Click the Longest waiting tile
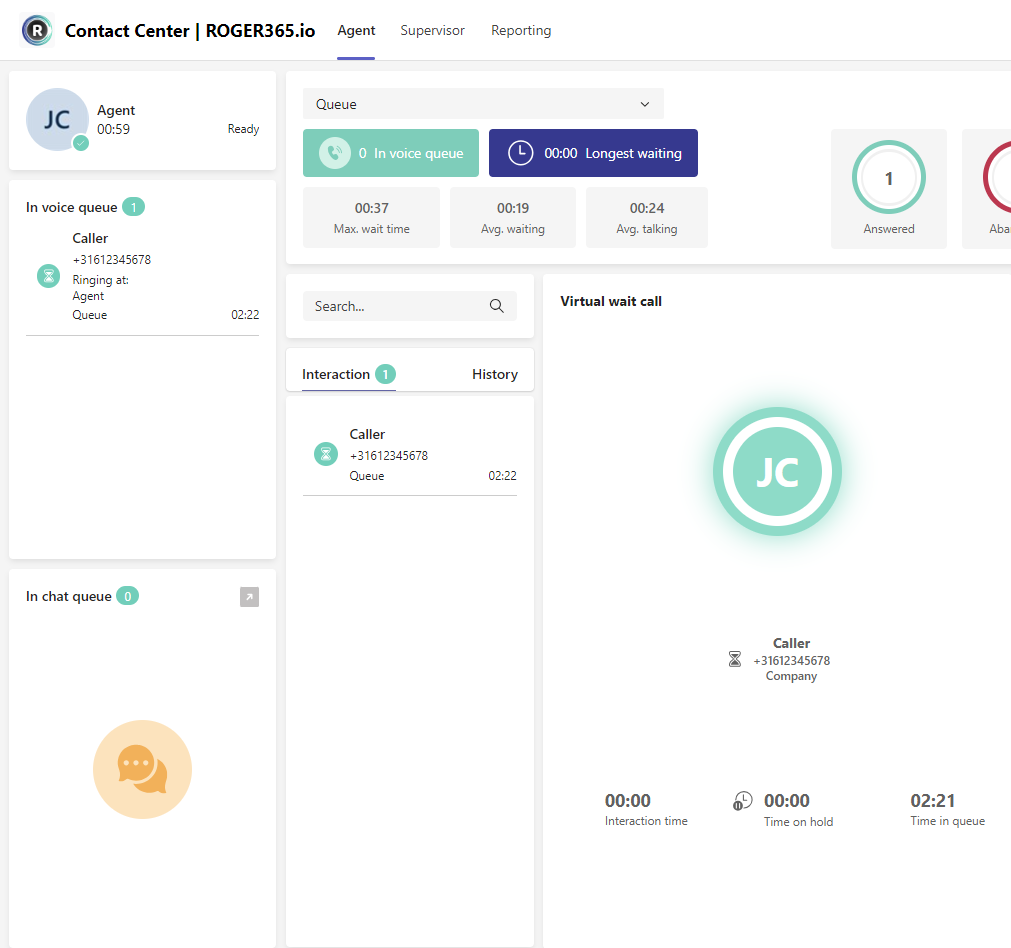This screenshot has height=948, width=1011. [593, 153]
